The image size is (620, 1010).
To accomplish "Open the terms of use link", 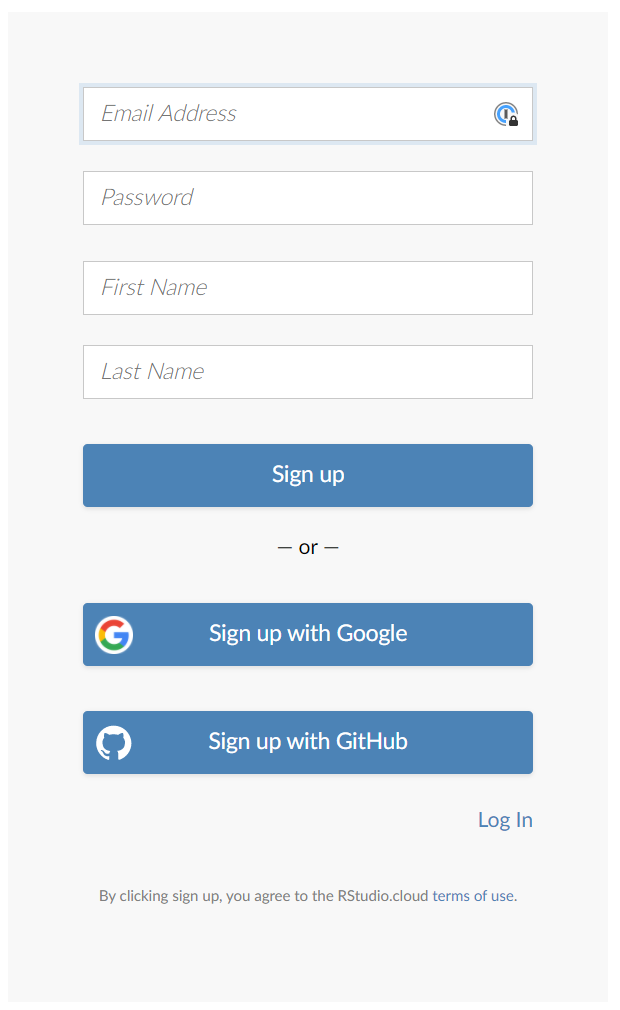I will pyautogui.click(x=473, y=895).
